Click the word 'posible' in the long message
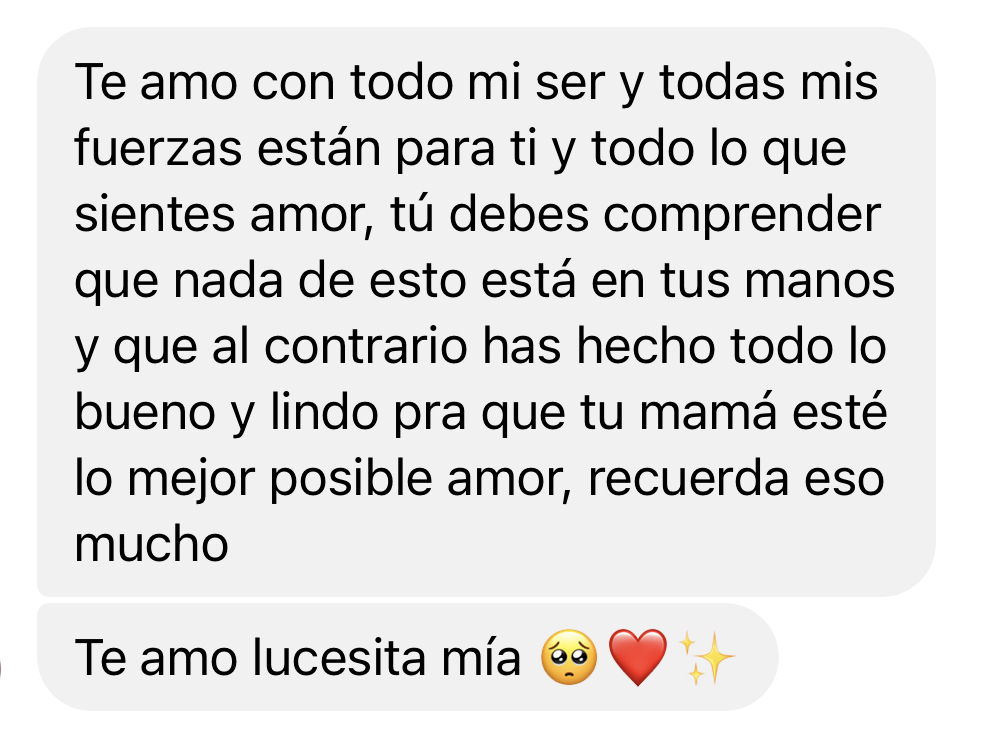Image resolution: width=984 pixels, height=735 pixels. tap(351, 480)
